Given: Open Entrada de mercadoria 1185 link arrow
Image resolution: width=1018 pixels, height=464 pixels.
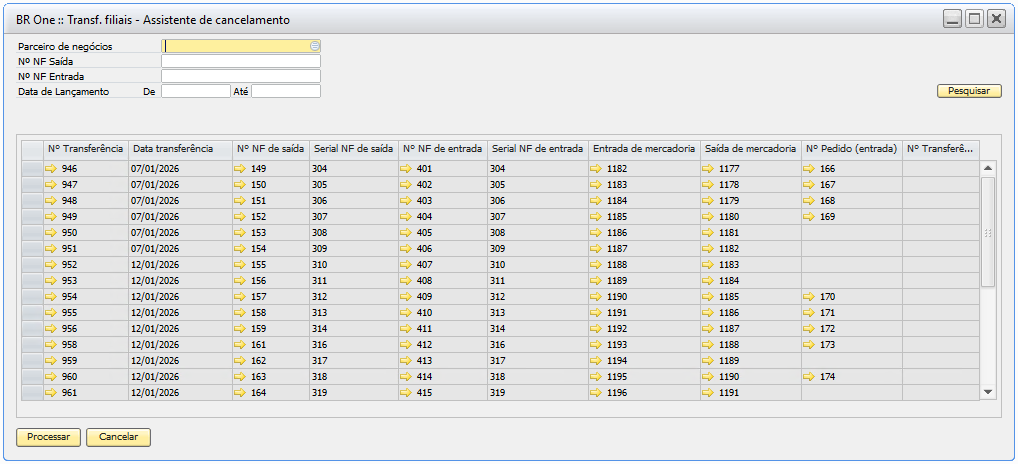Looking at the screenshot, I should [x=595, y=217].
